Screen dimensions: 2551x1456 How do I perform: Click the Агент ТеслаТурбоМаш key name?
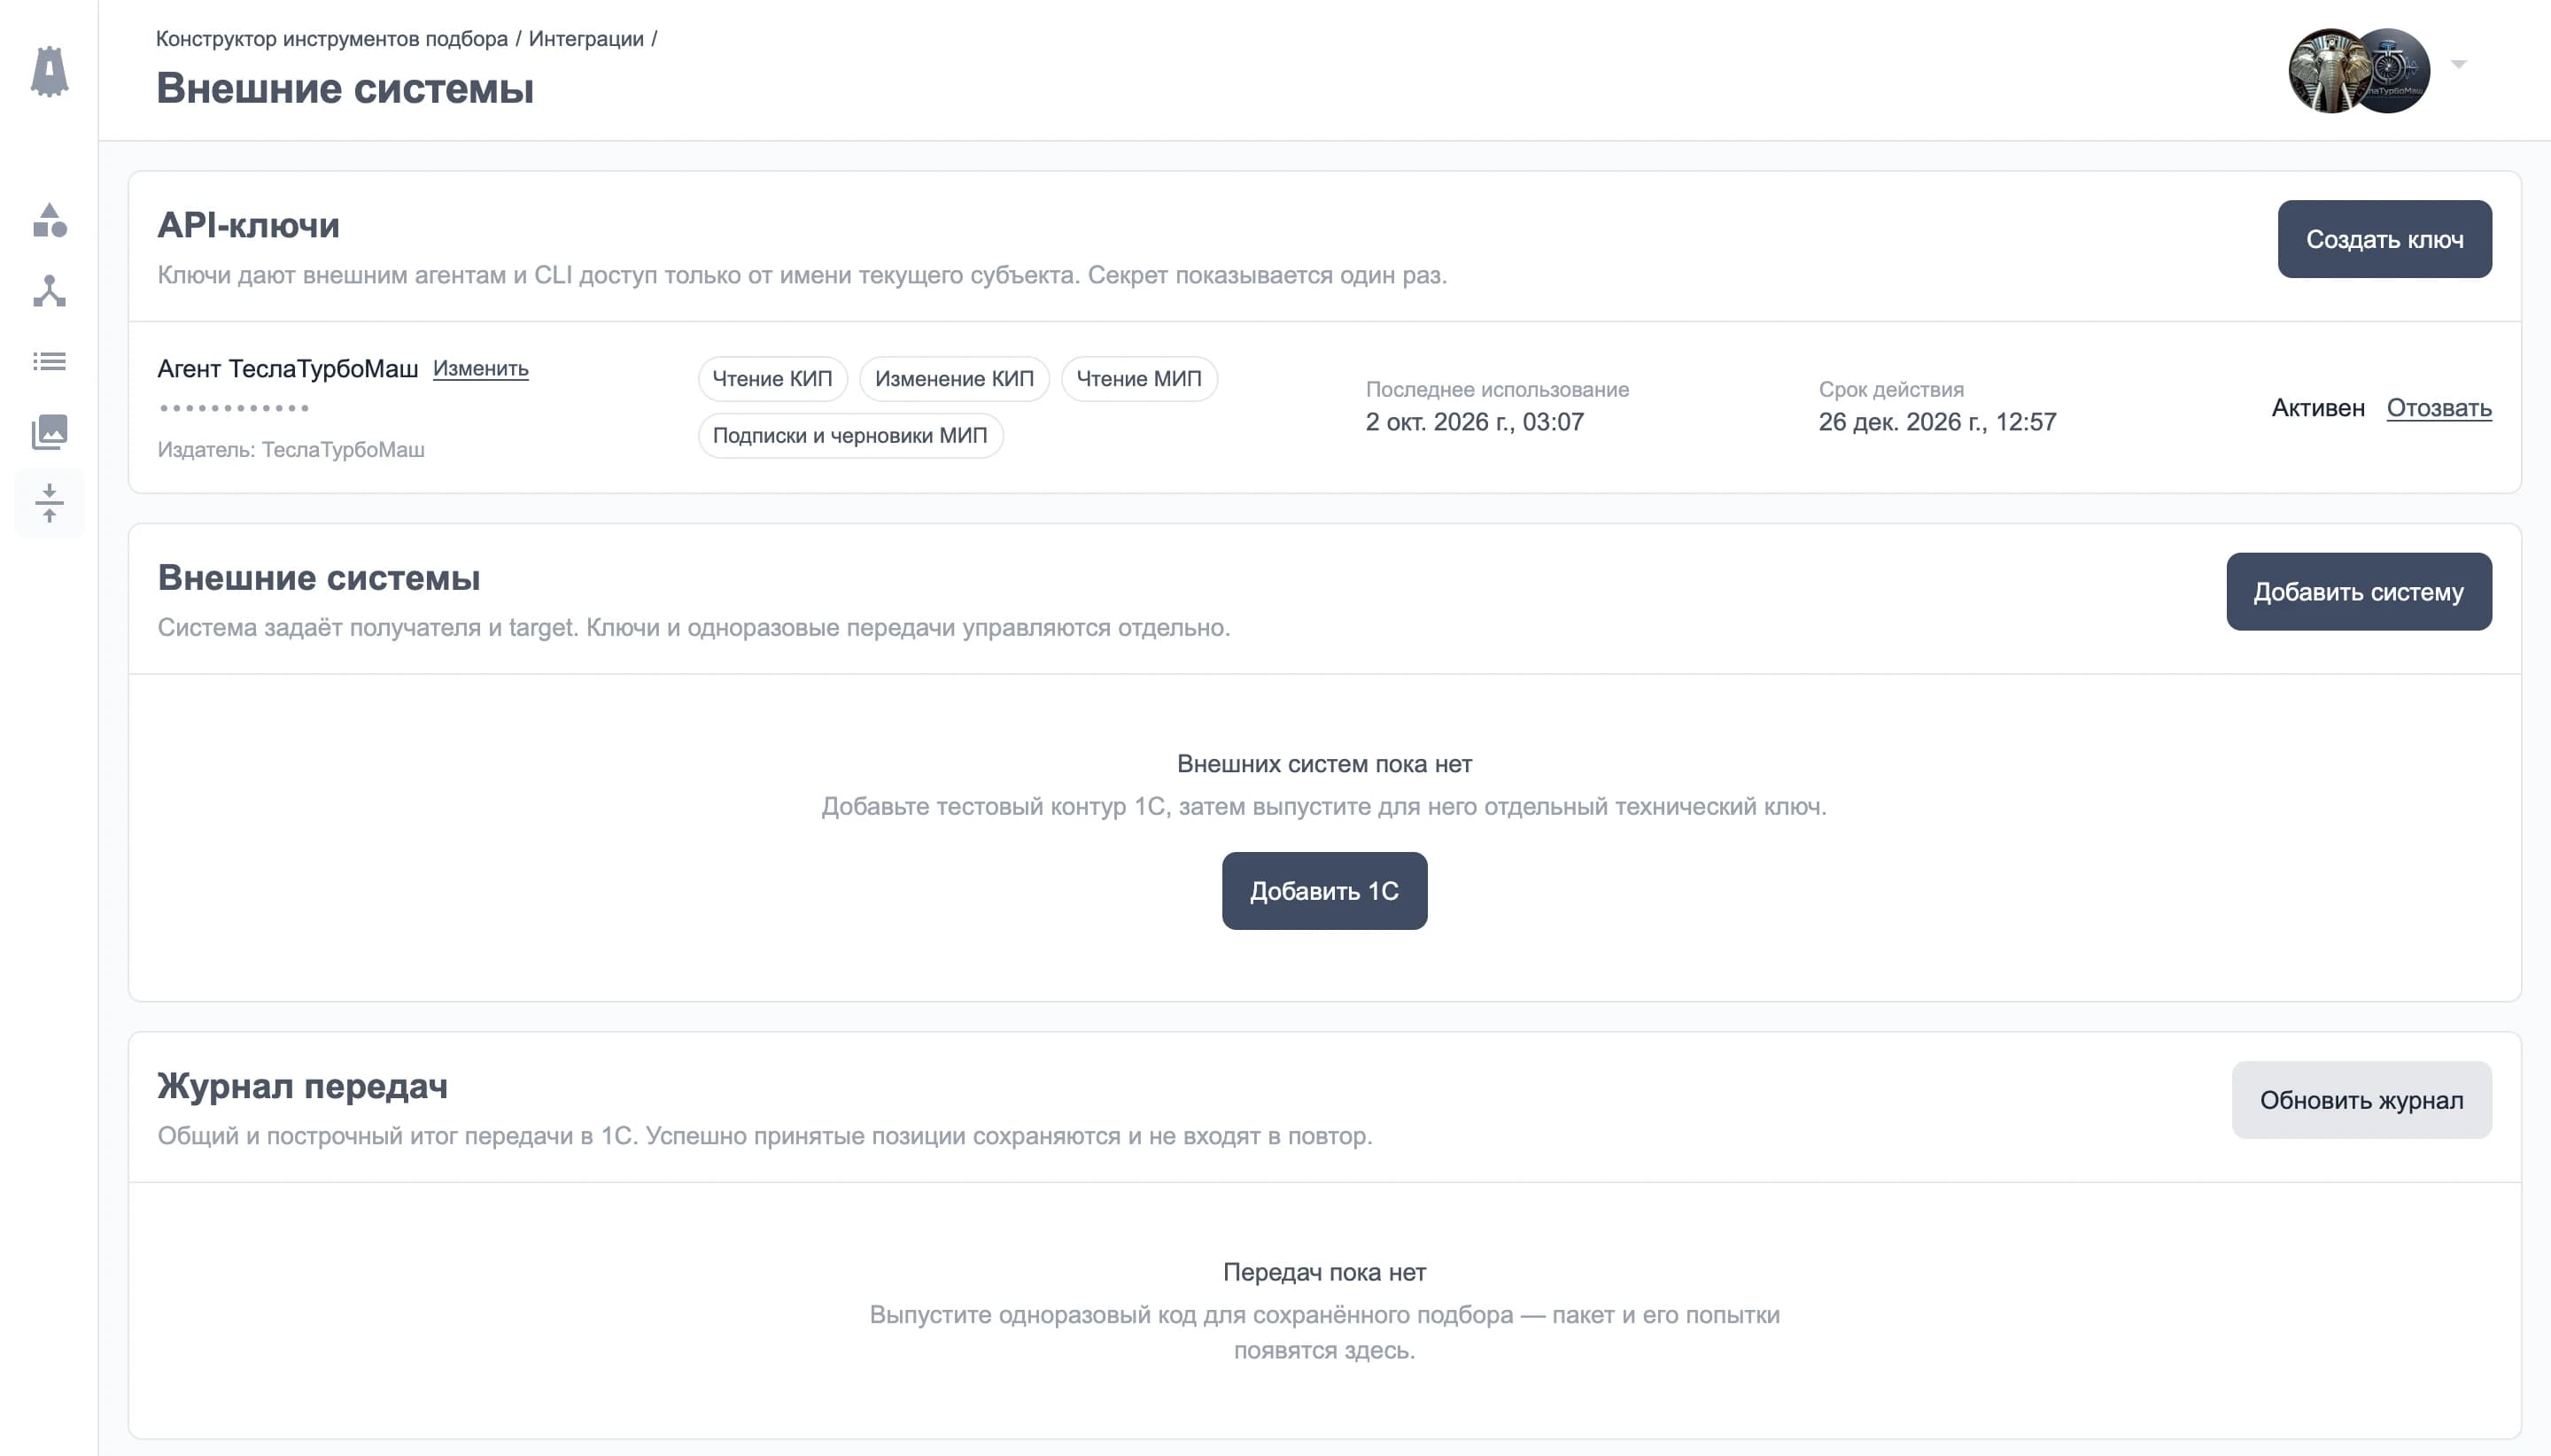pos(288,368)
